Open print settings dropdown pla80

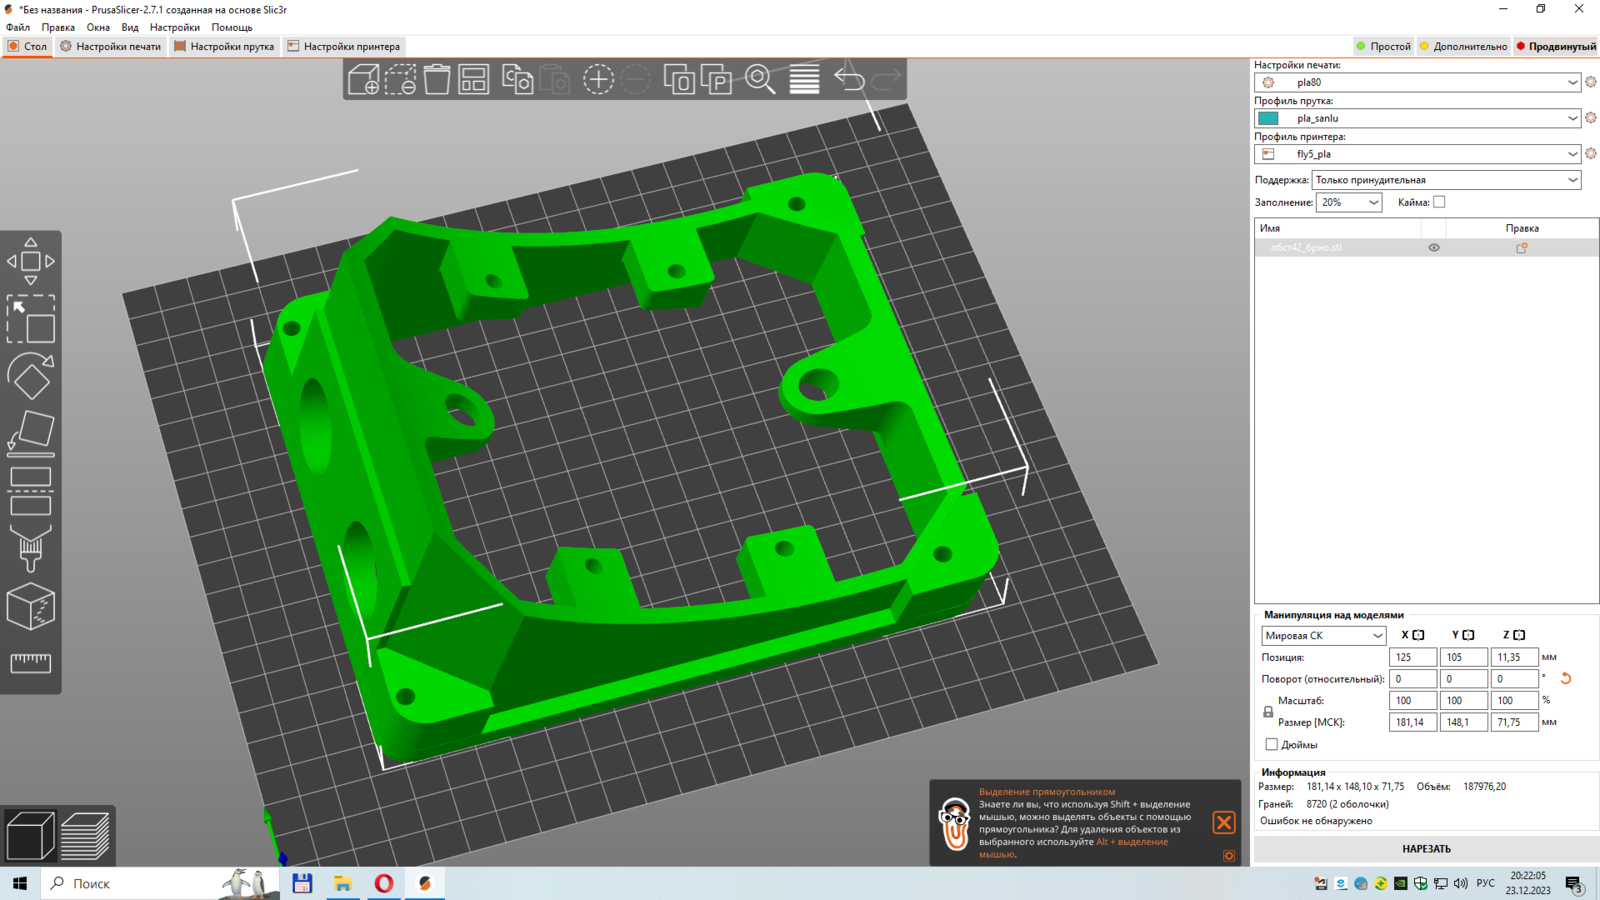[1418, 82]
